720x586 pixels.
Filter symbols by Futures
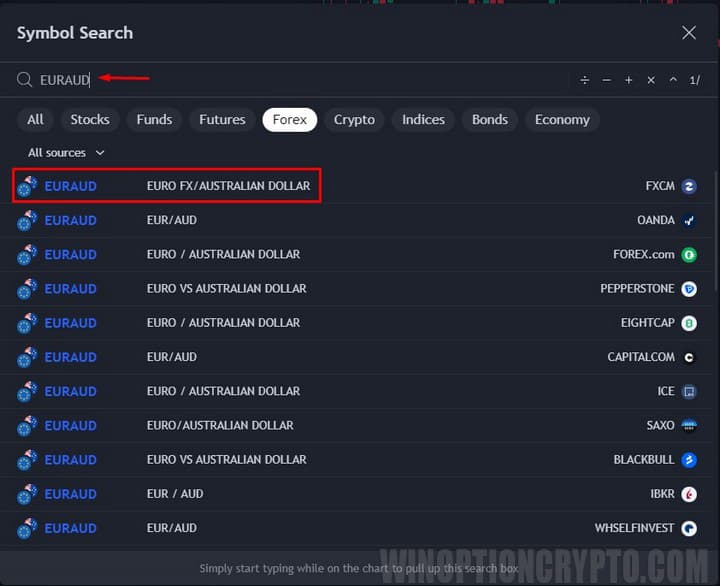222,120
